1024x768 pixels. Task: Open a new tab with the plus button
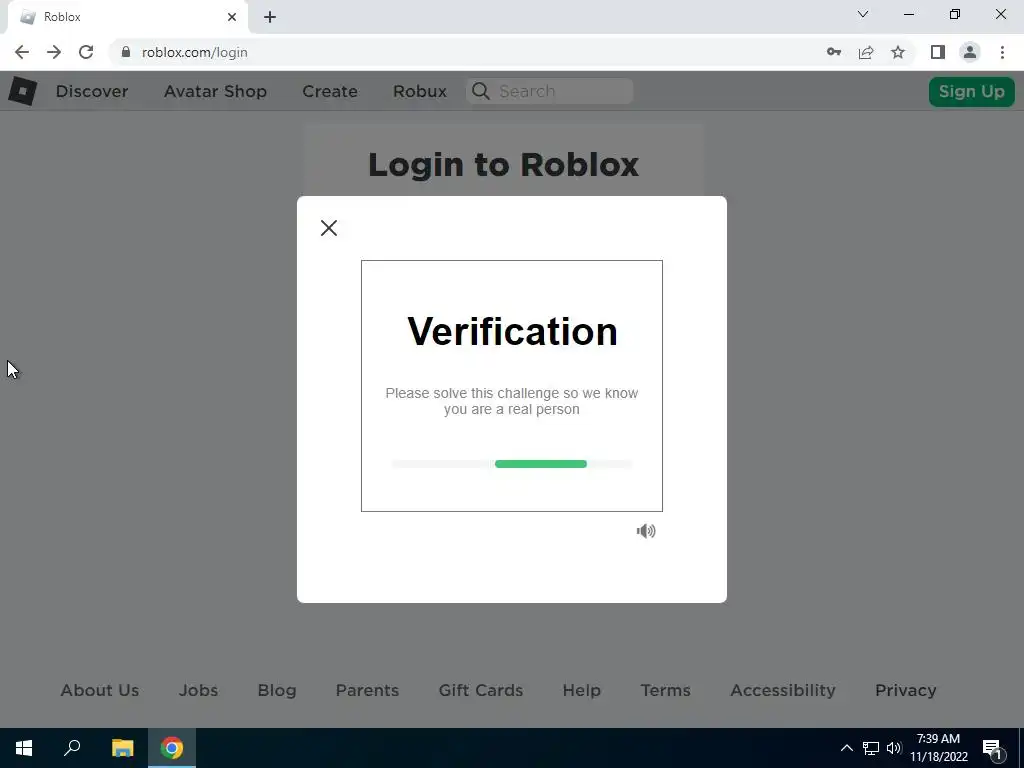coord(270,17)
